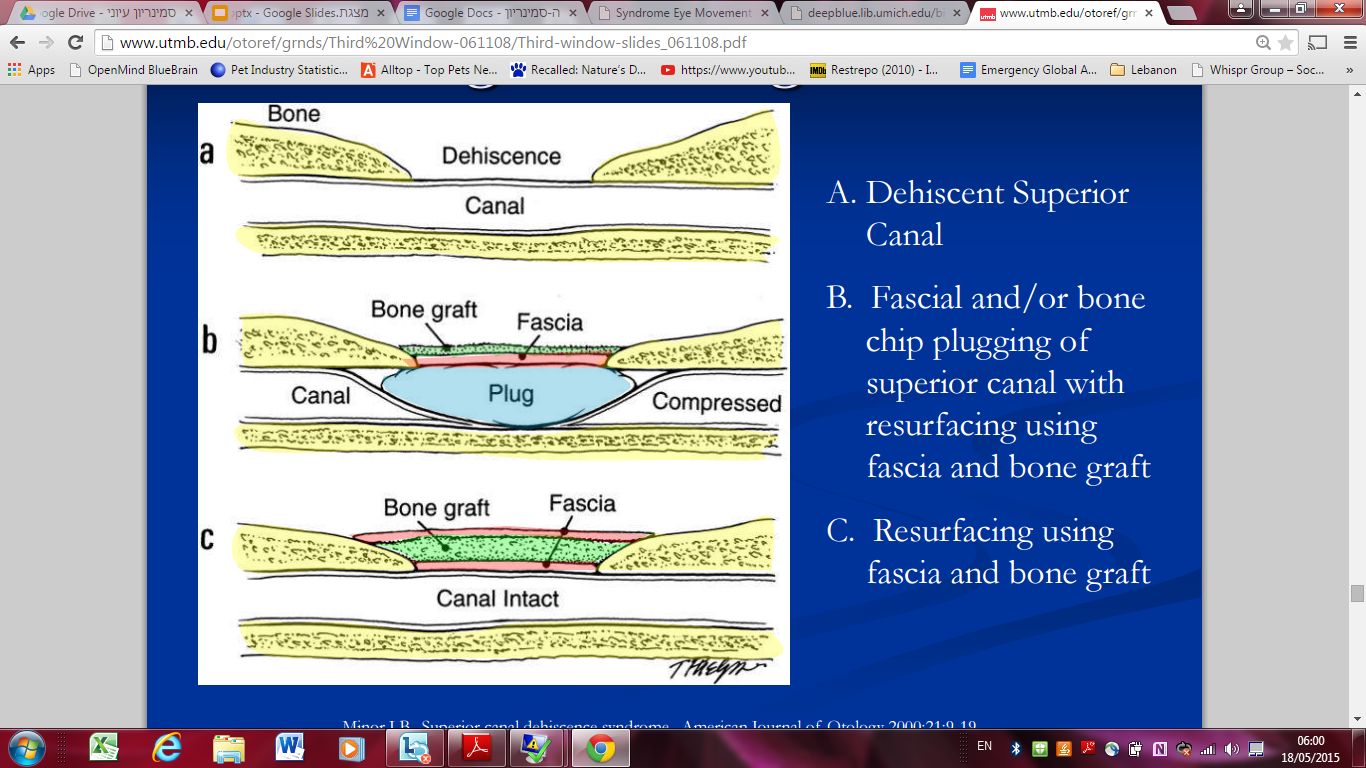
Task: Open the zoom magnifier in address bar
Action: [1264, 43]
